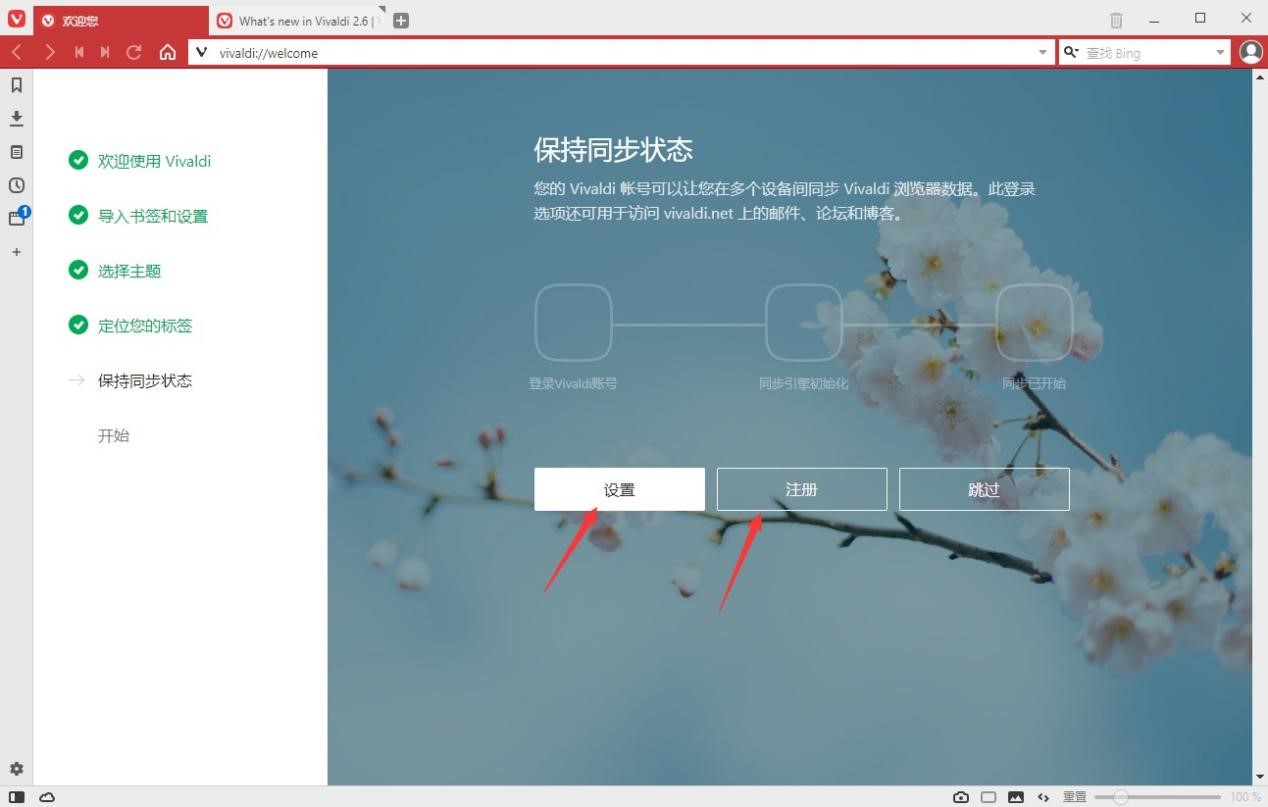Open page actions in the status bar
The image size is (1268, 807).
coord(1043,796)
